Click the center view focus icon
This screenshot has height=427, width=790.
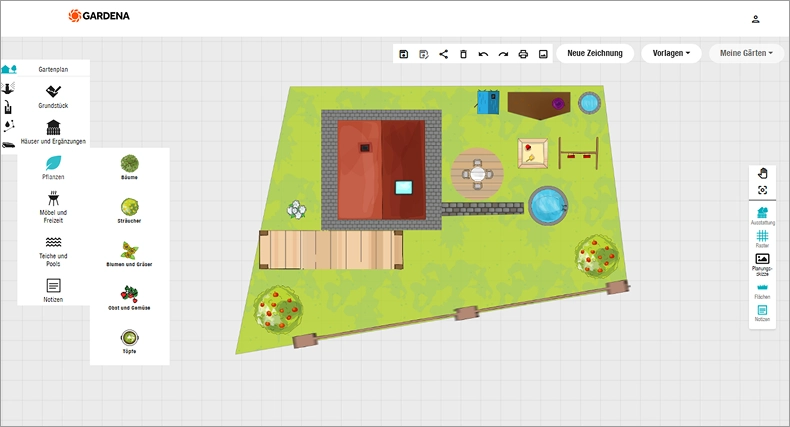click(x=762, y=190)
